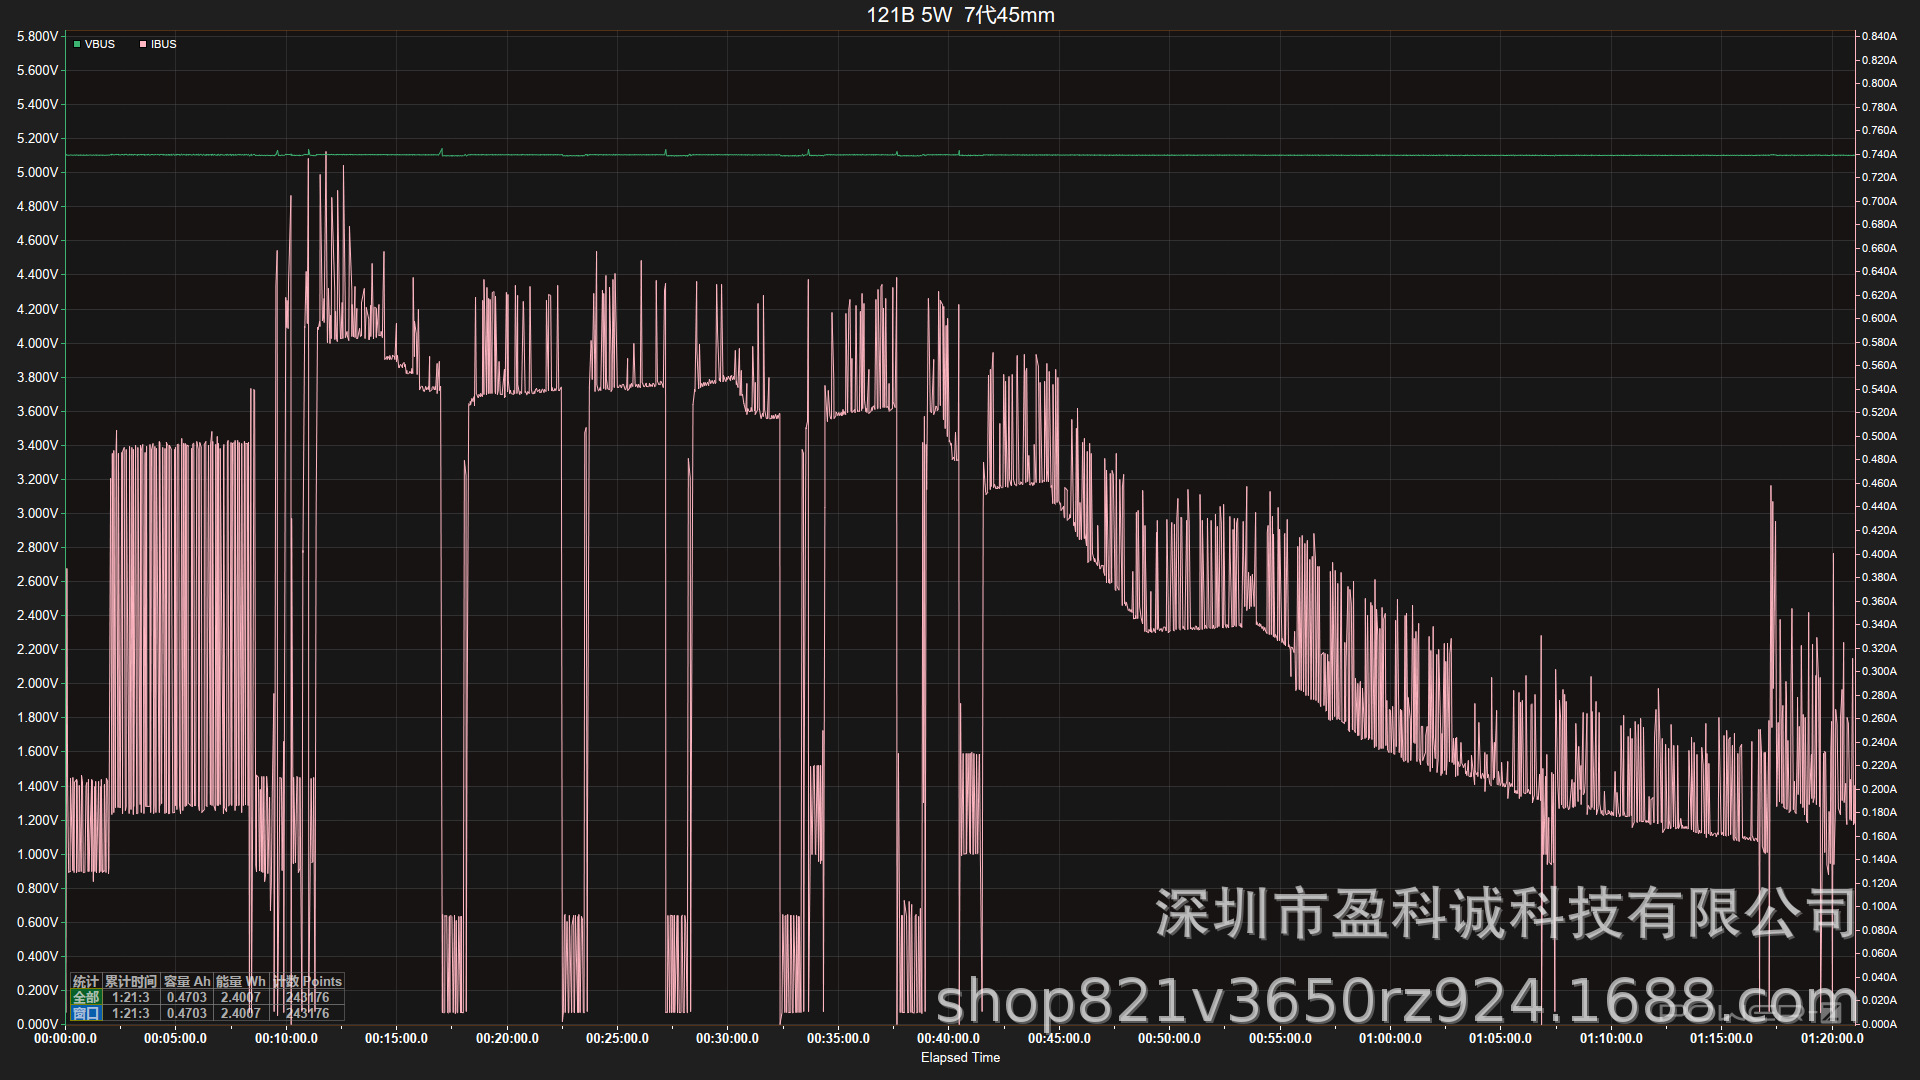Click the 0.500A current axis label
This screenshot has width=1920, height=1080.
pyautogui.click(x=1879, y=436)
